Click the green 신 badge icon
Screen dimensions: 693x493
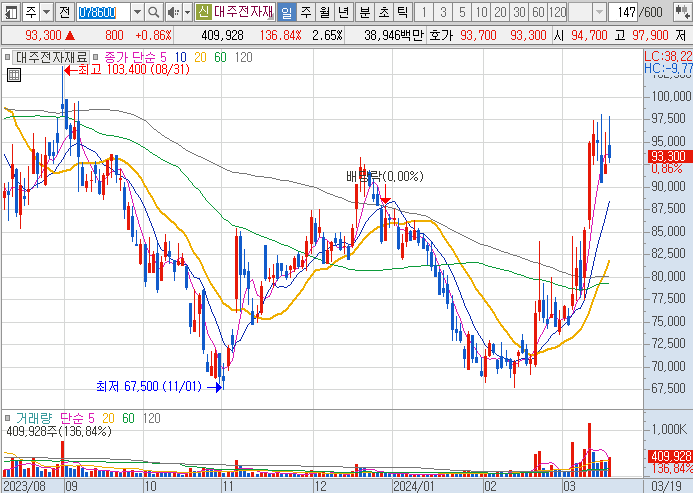coord(203,12)
